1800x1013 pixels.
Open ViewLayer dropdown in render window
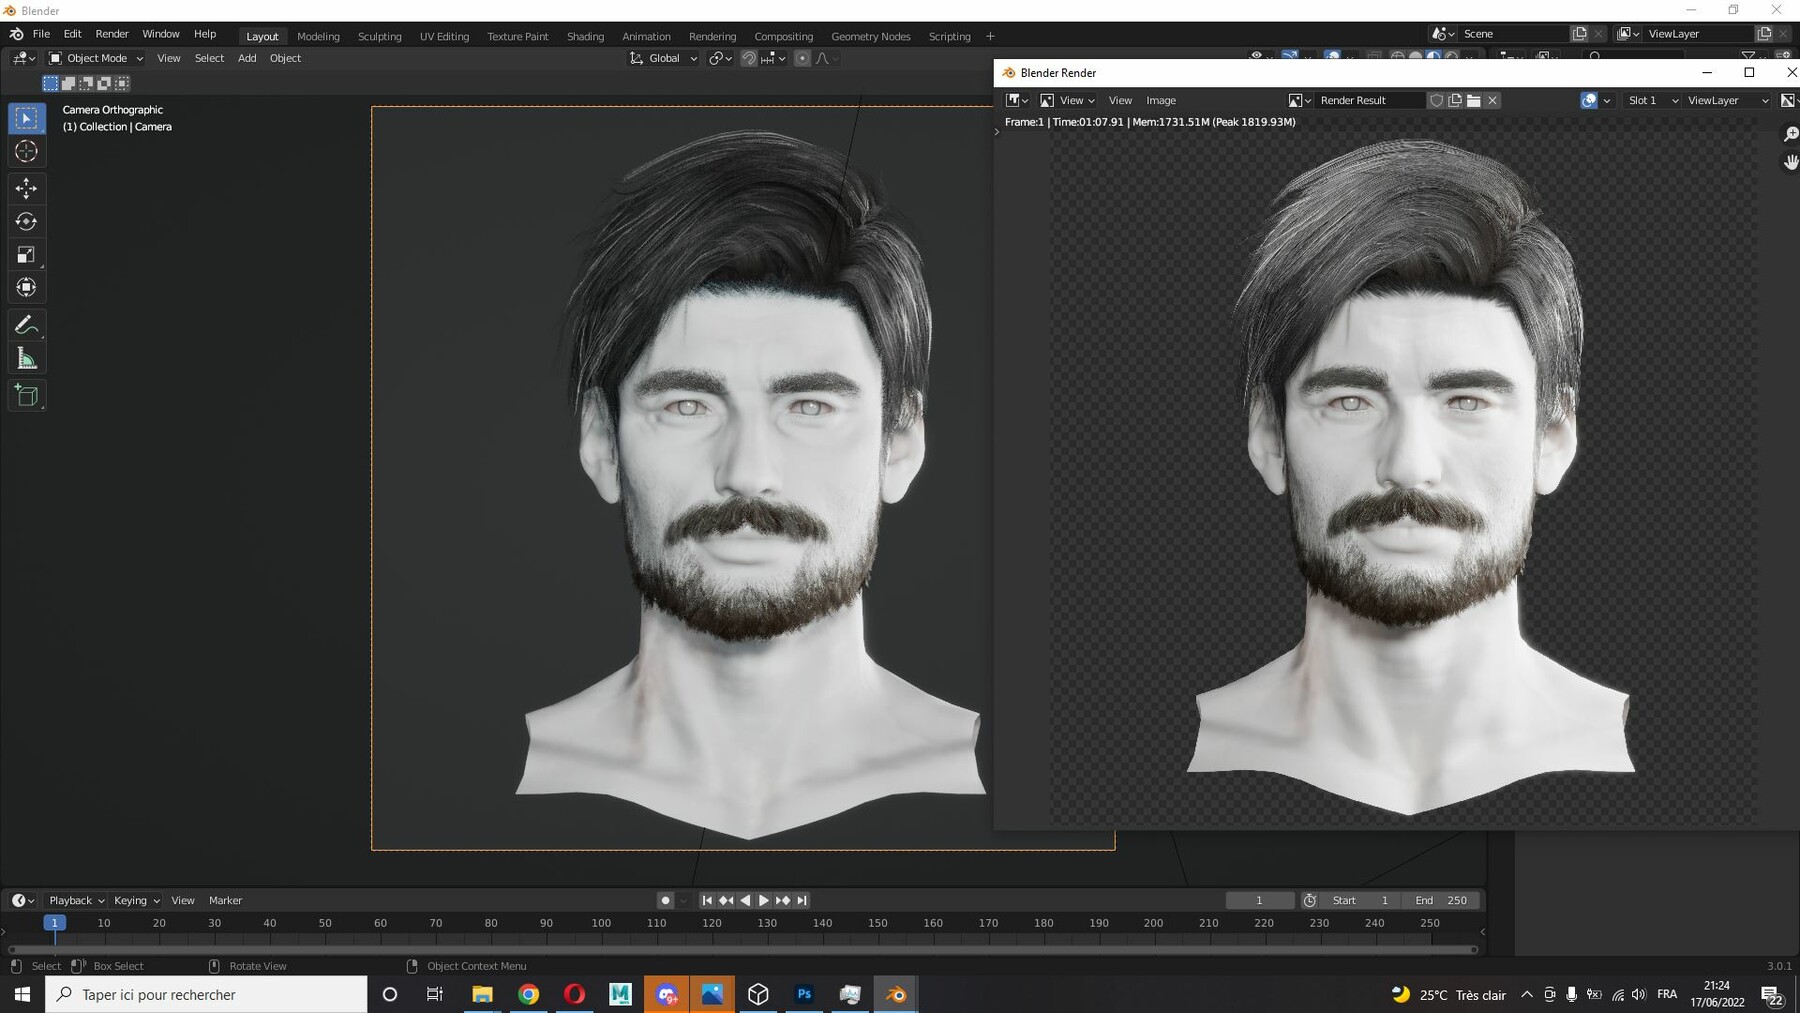(x=1727, y=100)
